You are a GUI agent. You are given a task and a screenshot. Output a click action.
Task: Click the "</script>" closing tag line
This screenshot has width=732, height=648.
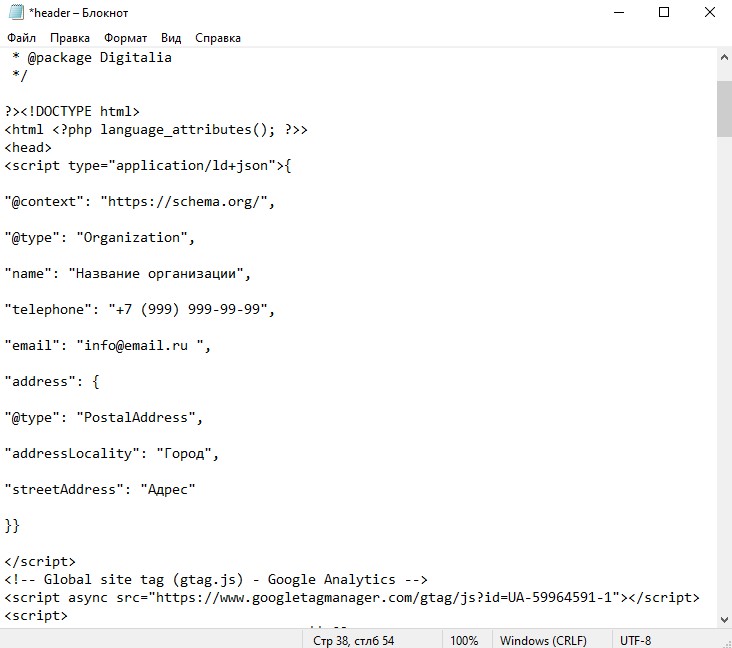(40, 562)
